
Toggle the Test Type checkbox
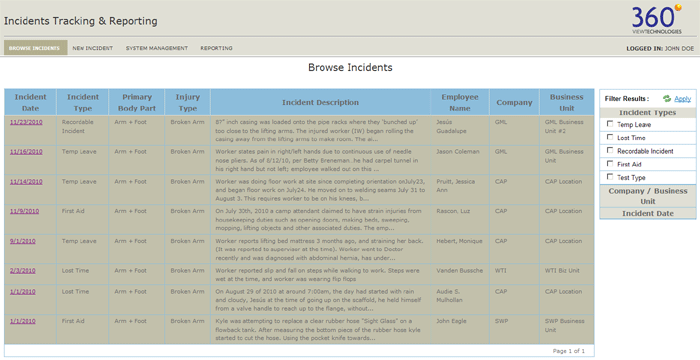click(x=610, y=177)
